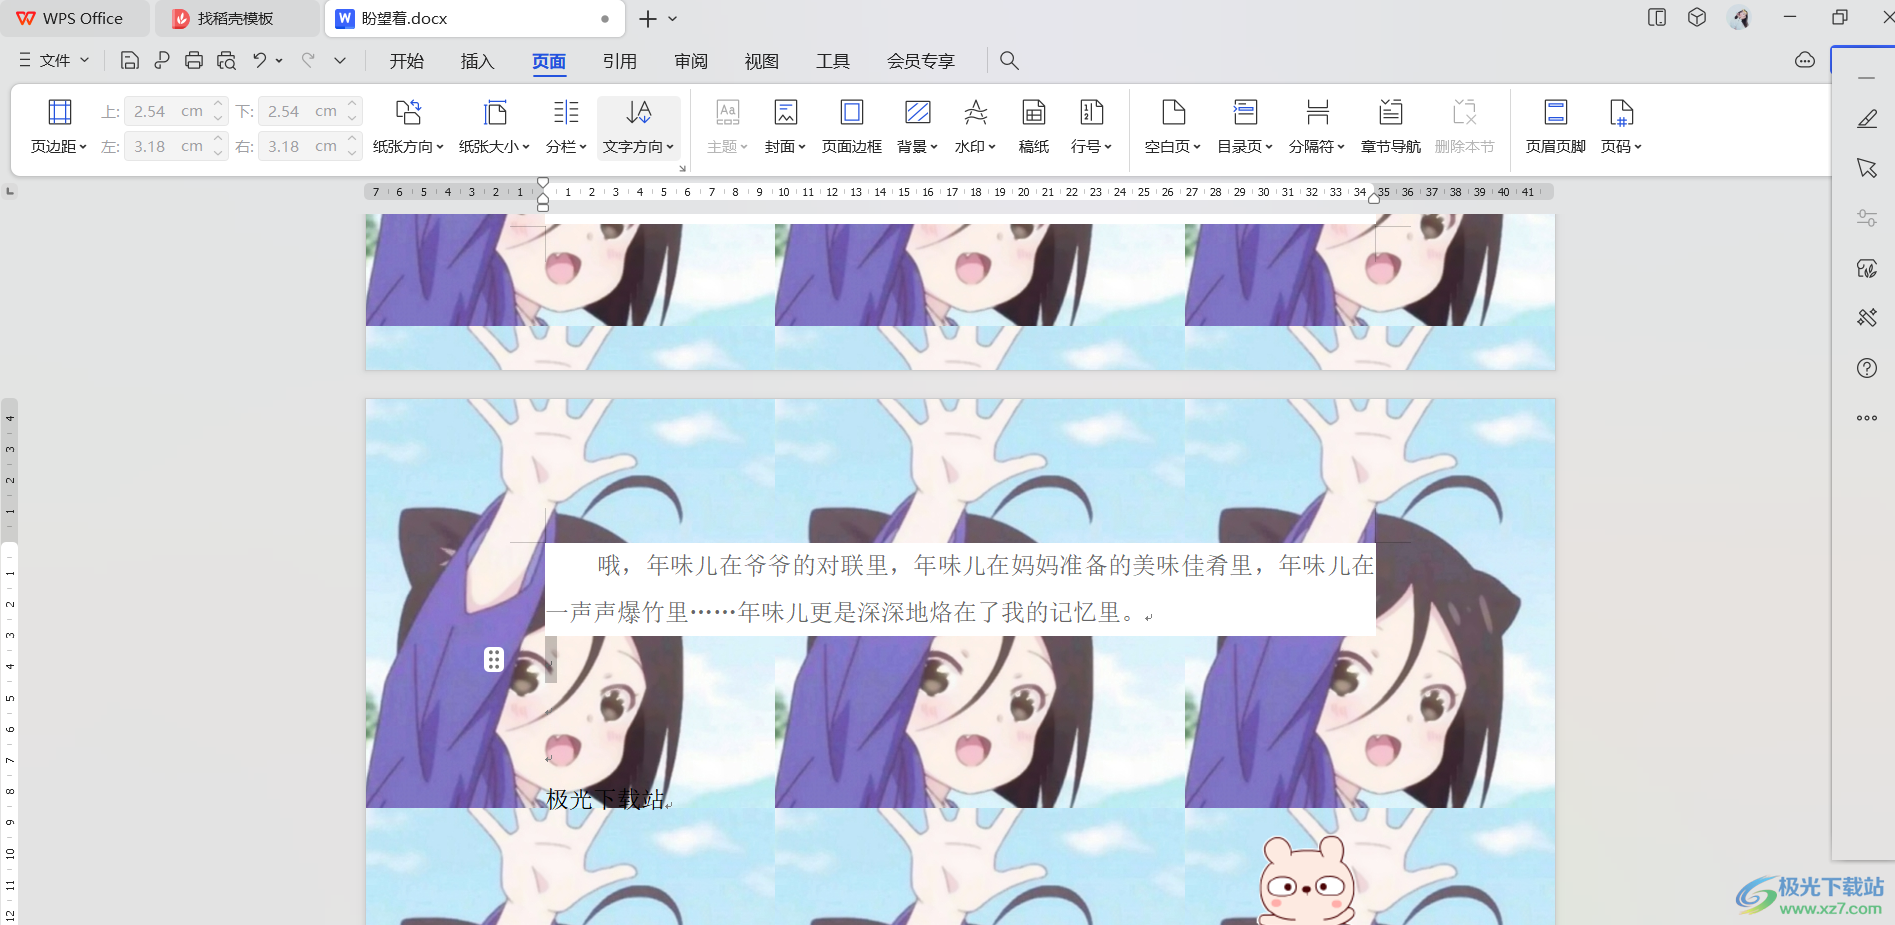Switch to the 会员专享 tab
The height and width of the screenshot is (925, 1895).
pos(921,61)
